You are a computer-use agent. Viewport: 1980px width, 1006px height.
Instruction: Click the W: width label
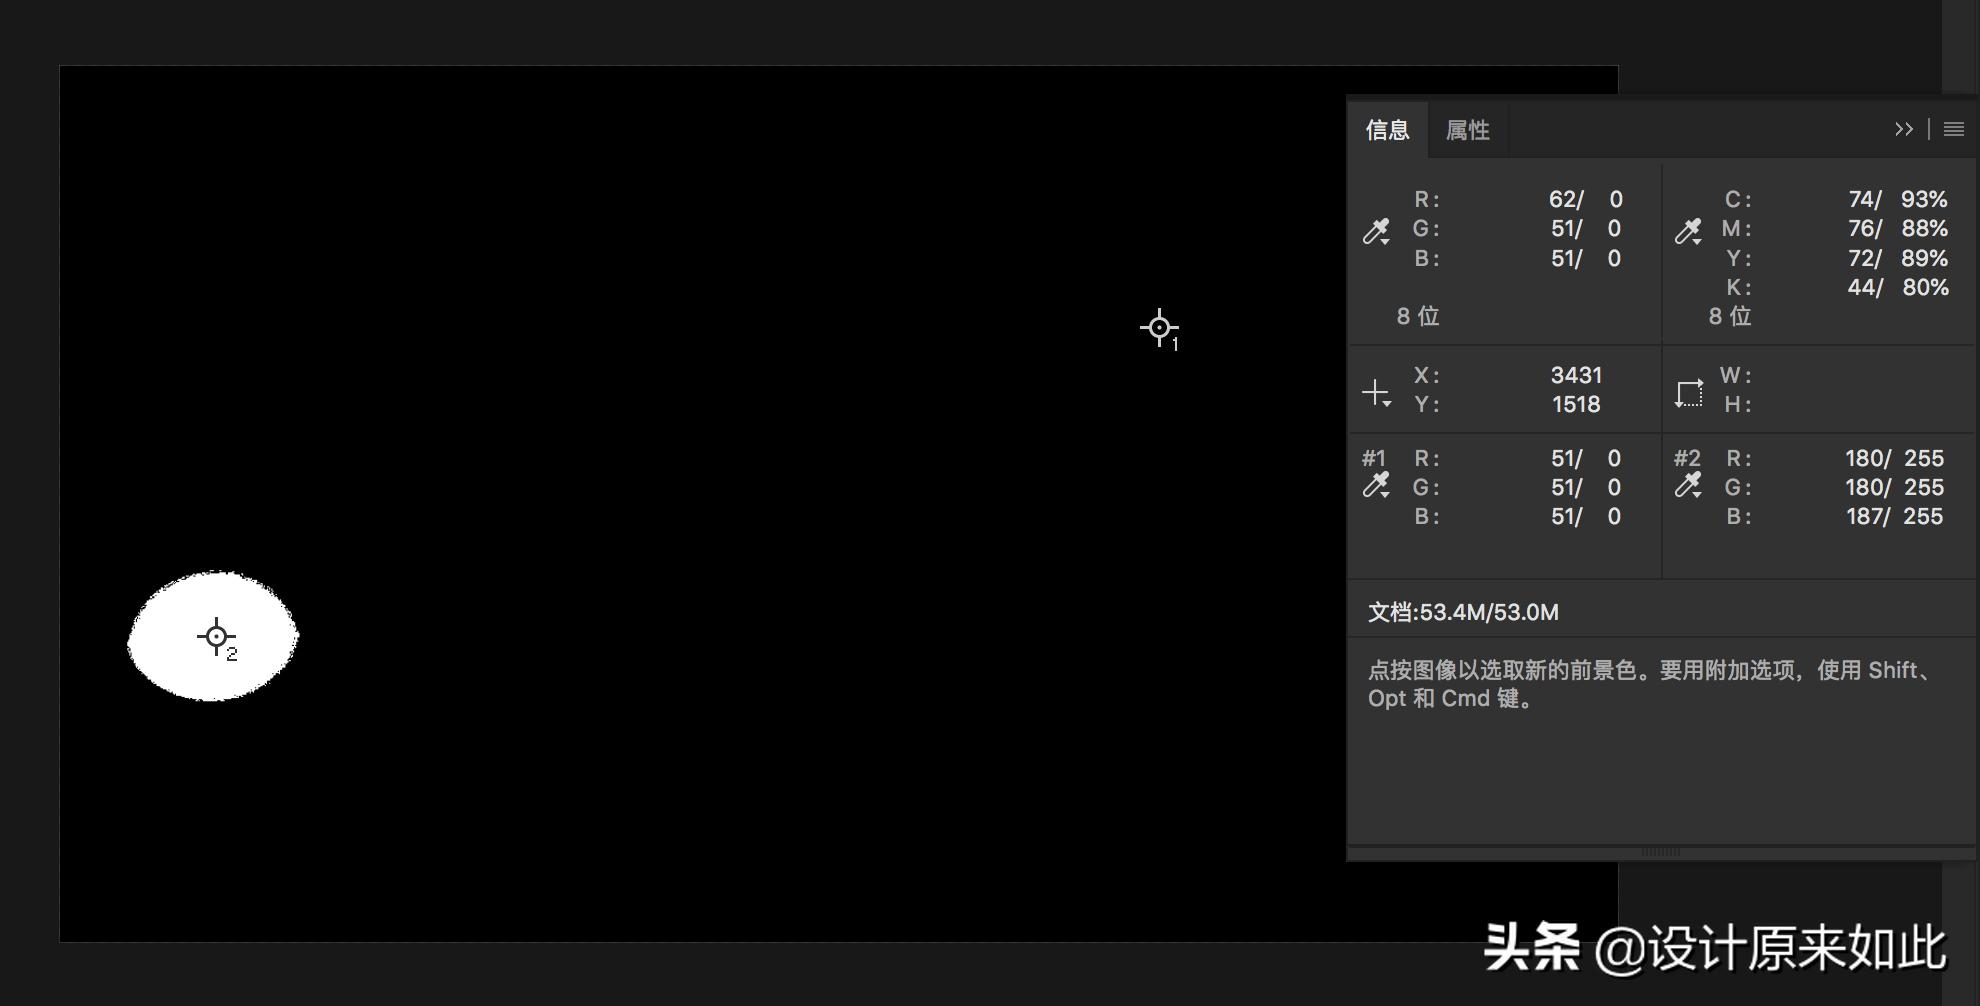tap(1736, 375)
